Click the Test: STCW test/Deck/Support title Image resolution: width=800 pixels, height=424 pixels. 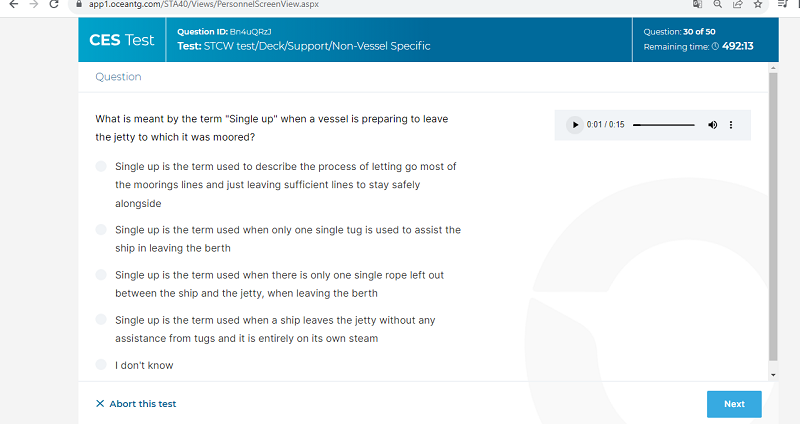click(304, 46)
